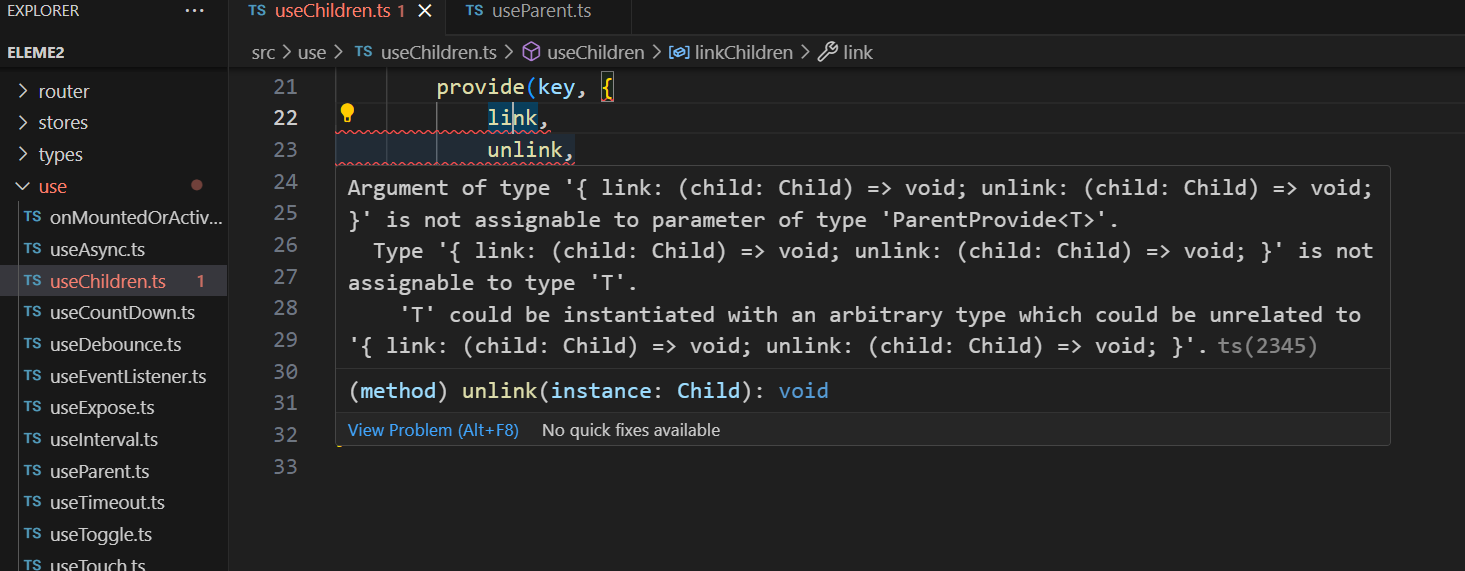Open useToggle.ts file in explorer
This screenshot has height=571, width=1465.
pos(101,535)
